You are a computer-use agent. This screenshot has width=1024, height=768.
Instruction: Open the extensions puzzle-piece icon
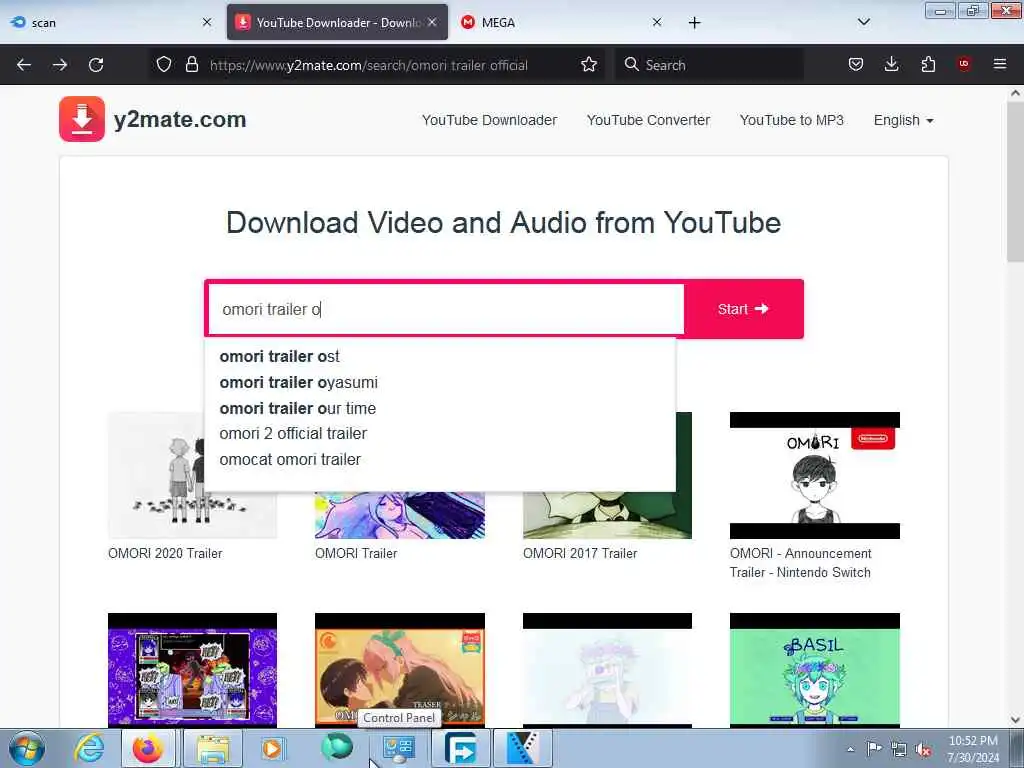(928, 65)
